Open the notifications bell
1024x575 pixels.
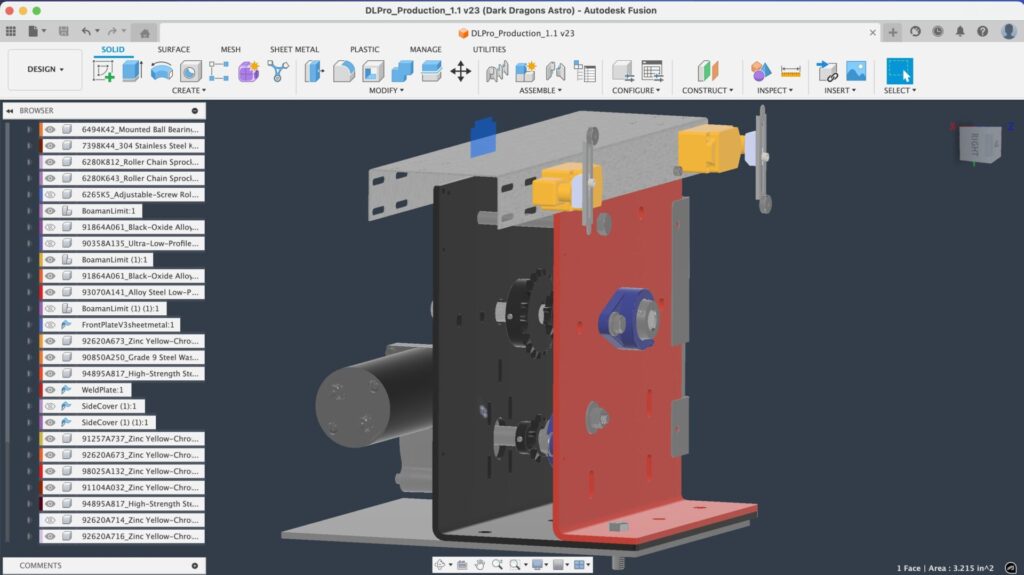(x=960, y=31)
